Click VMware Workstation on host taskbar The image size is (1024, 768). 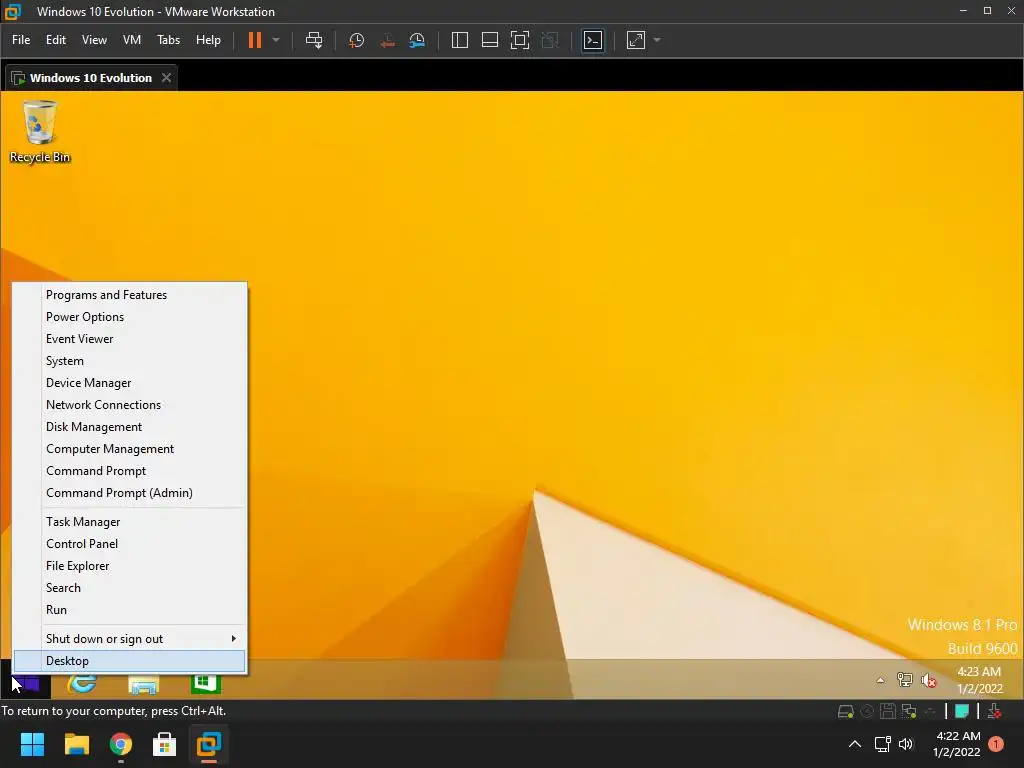pos(209,744)
